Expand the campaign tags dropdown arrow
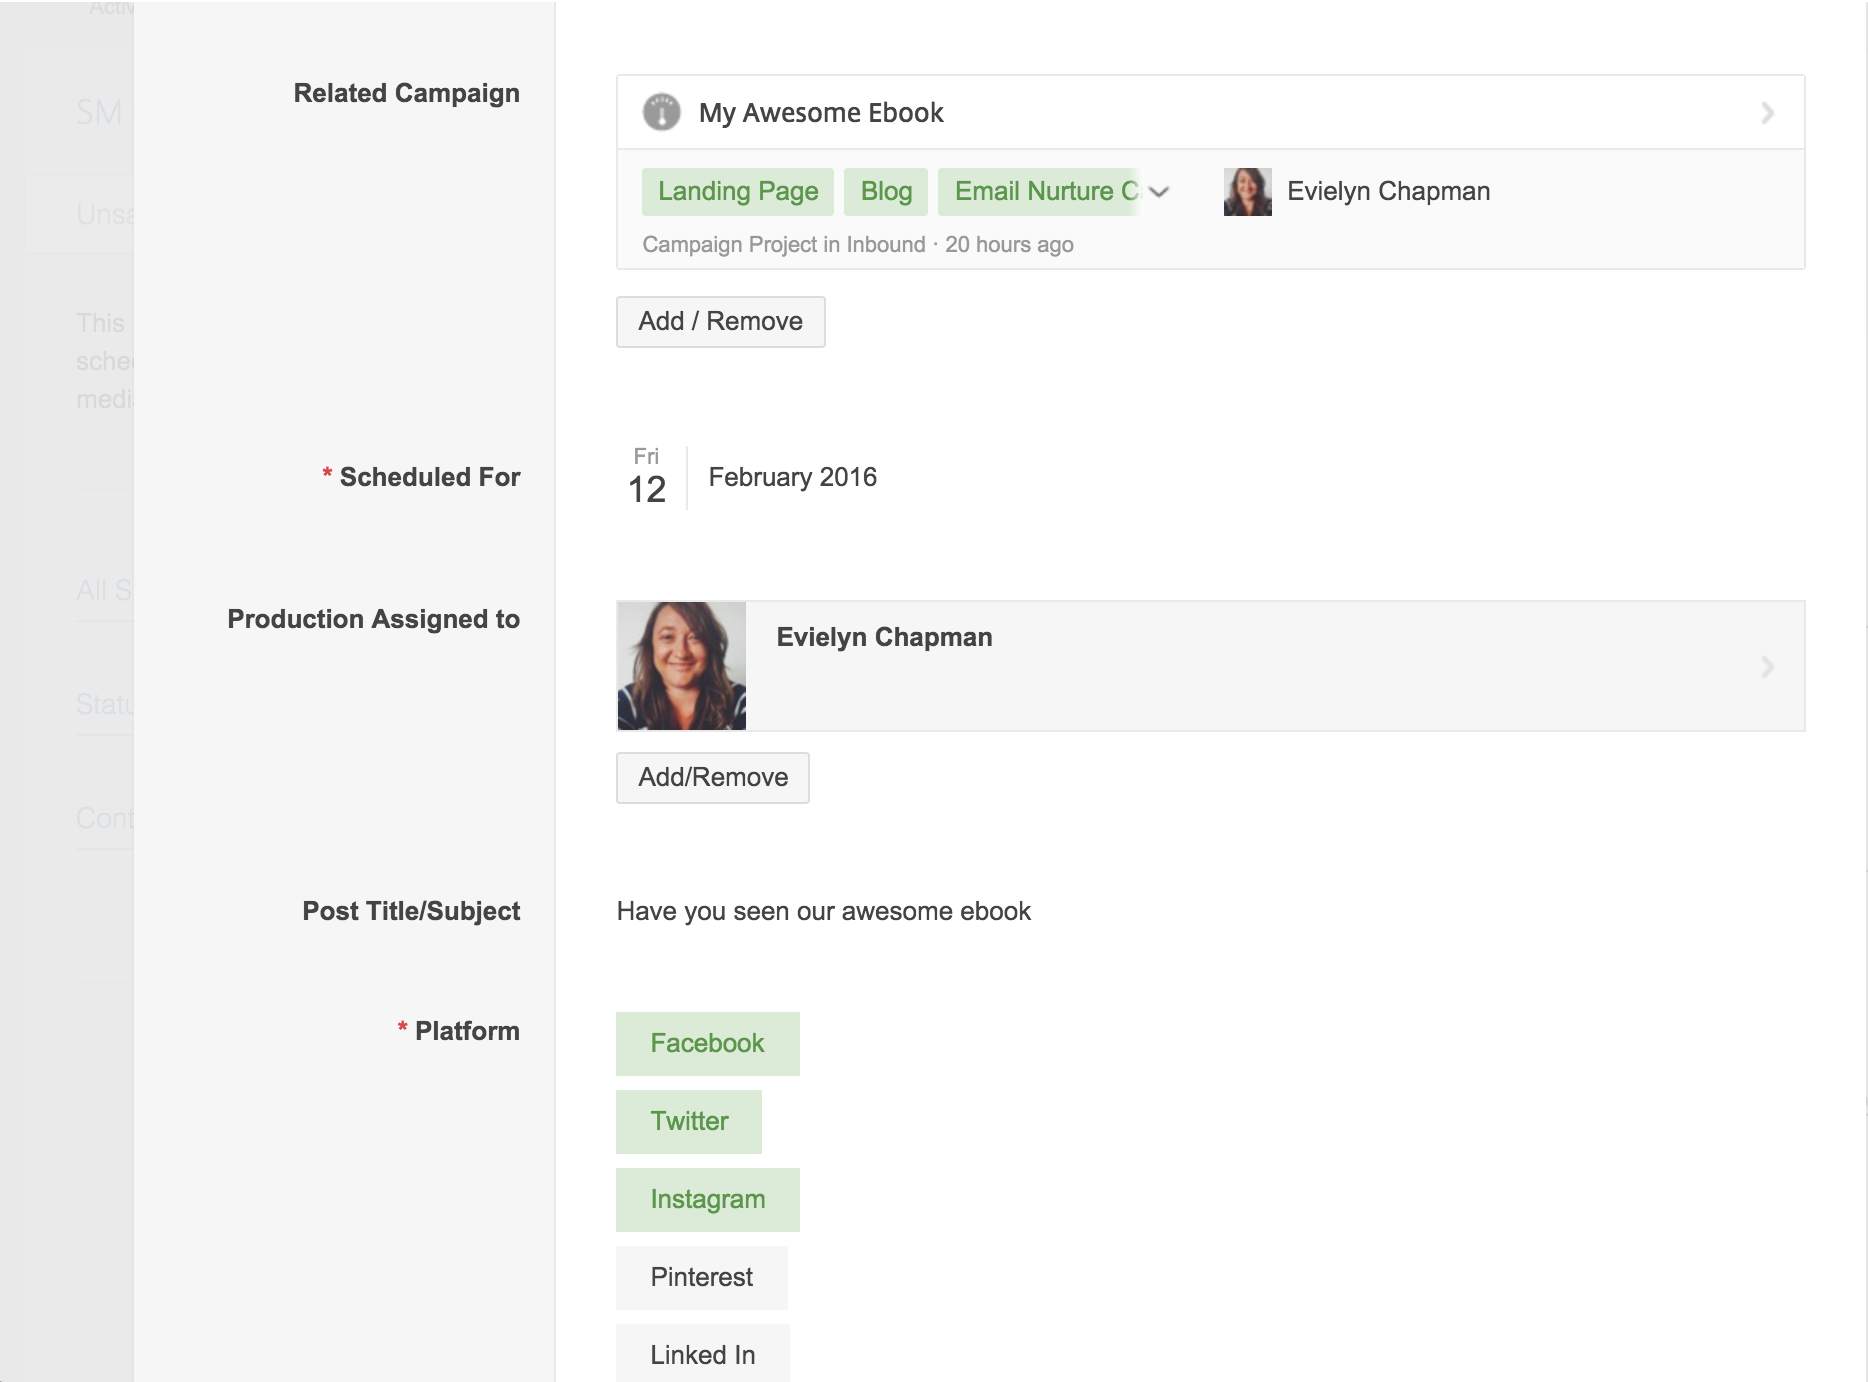This screenshot has height=1382, width=1868. tap(1159, 192)
